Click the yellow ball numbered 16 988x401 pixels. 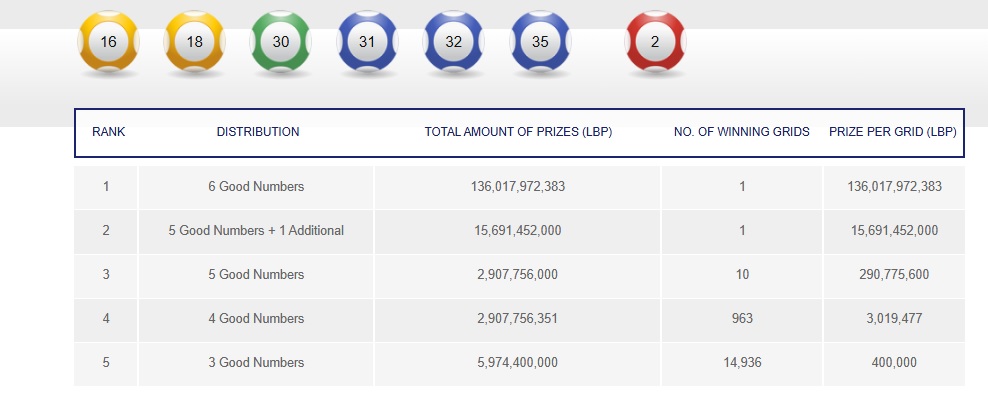[109, 43]
